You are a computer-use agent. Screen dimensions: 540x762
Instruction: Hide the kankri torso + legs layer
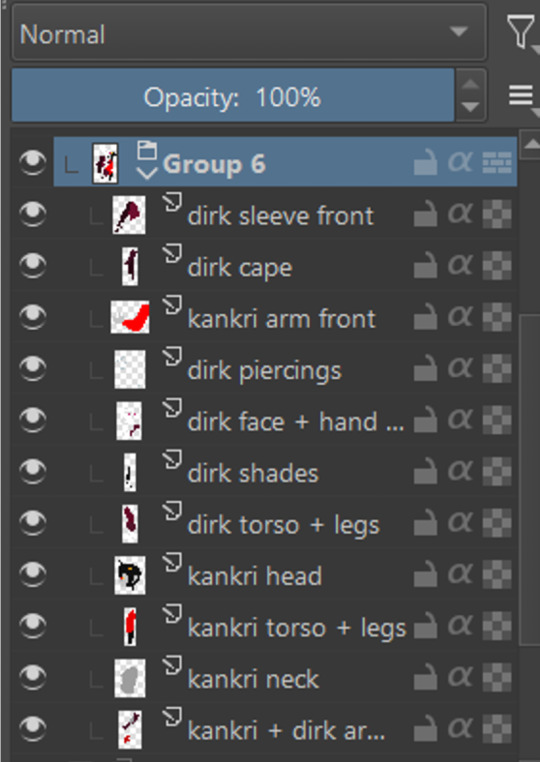coord(32,626)
